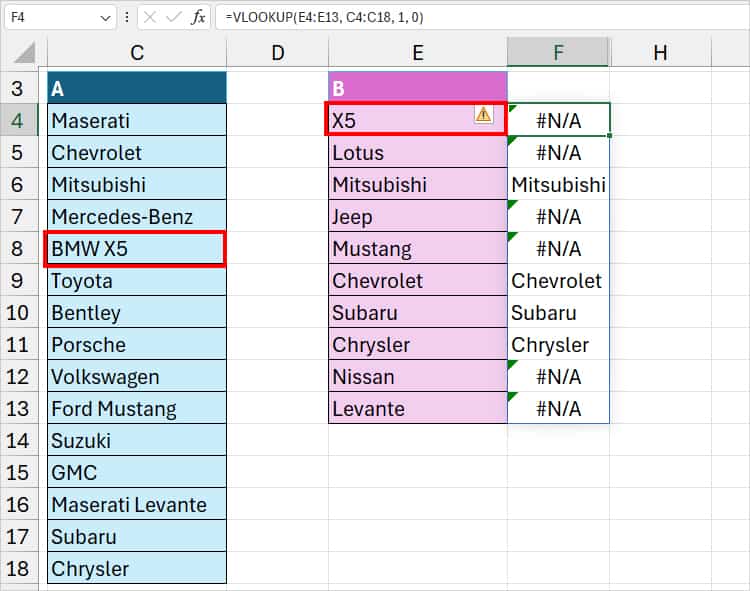
Task: Select row 18 header
Action: [x=19, y=569]
